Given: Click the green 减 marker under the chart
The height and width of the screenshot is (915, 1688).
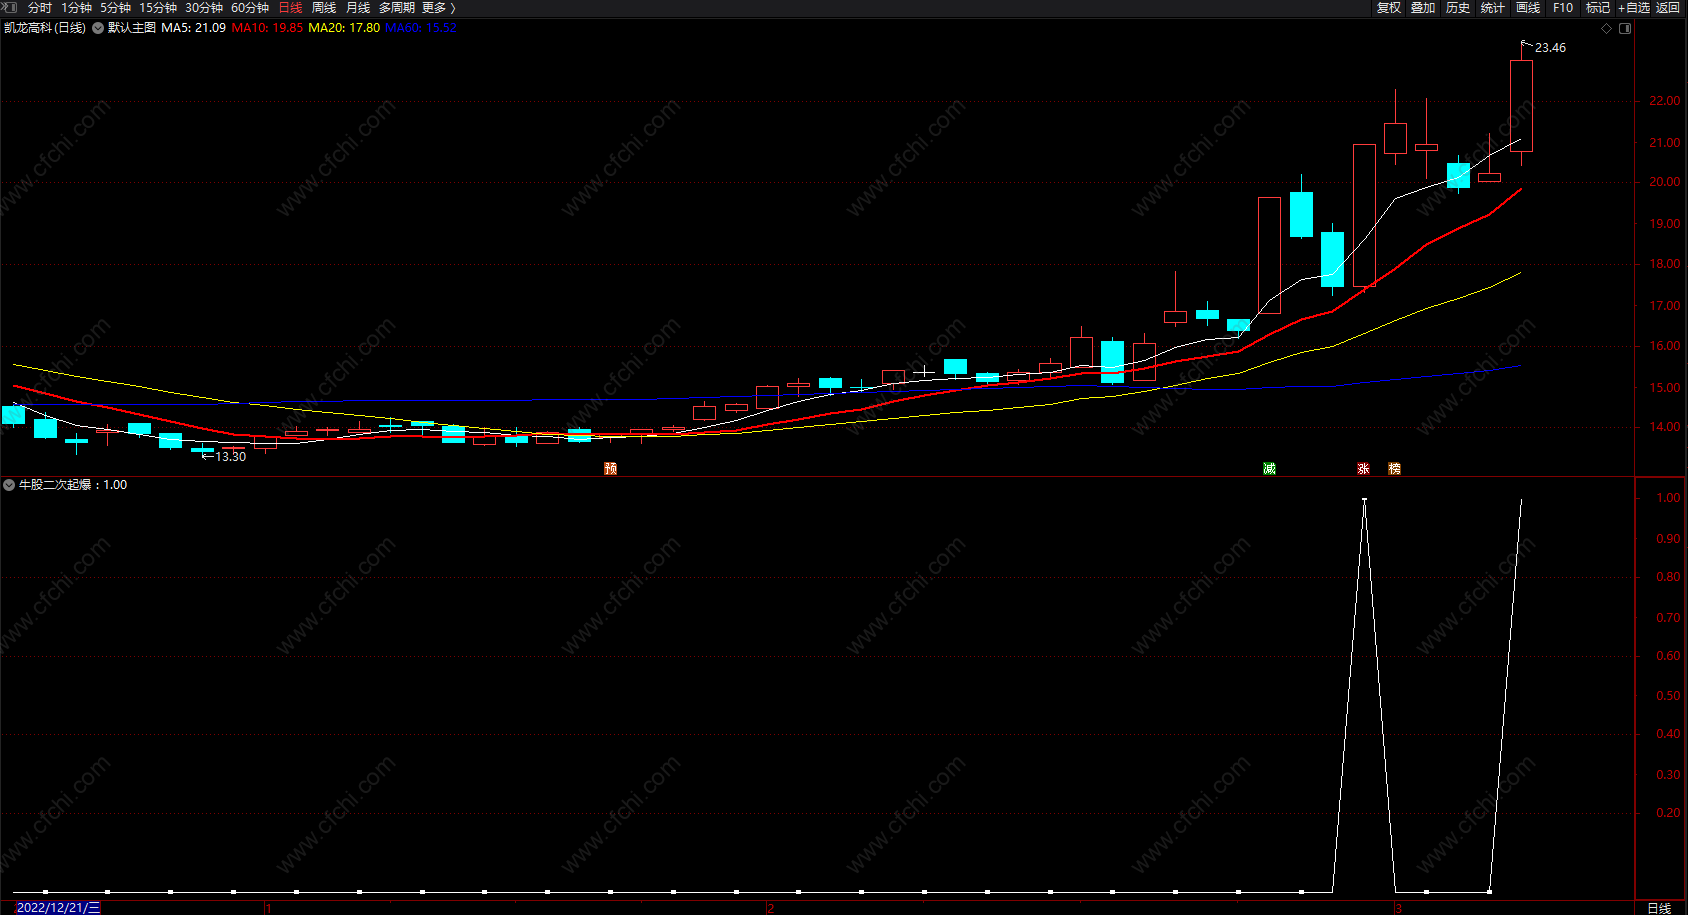Looking at the screenshot, I should pyautogui.click(x=1270, y=468).
